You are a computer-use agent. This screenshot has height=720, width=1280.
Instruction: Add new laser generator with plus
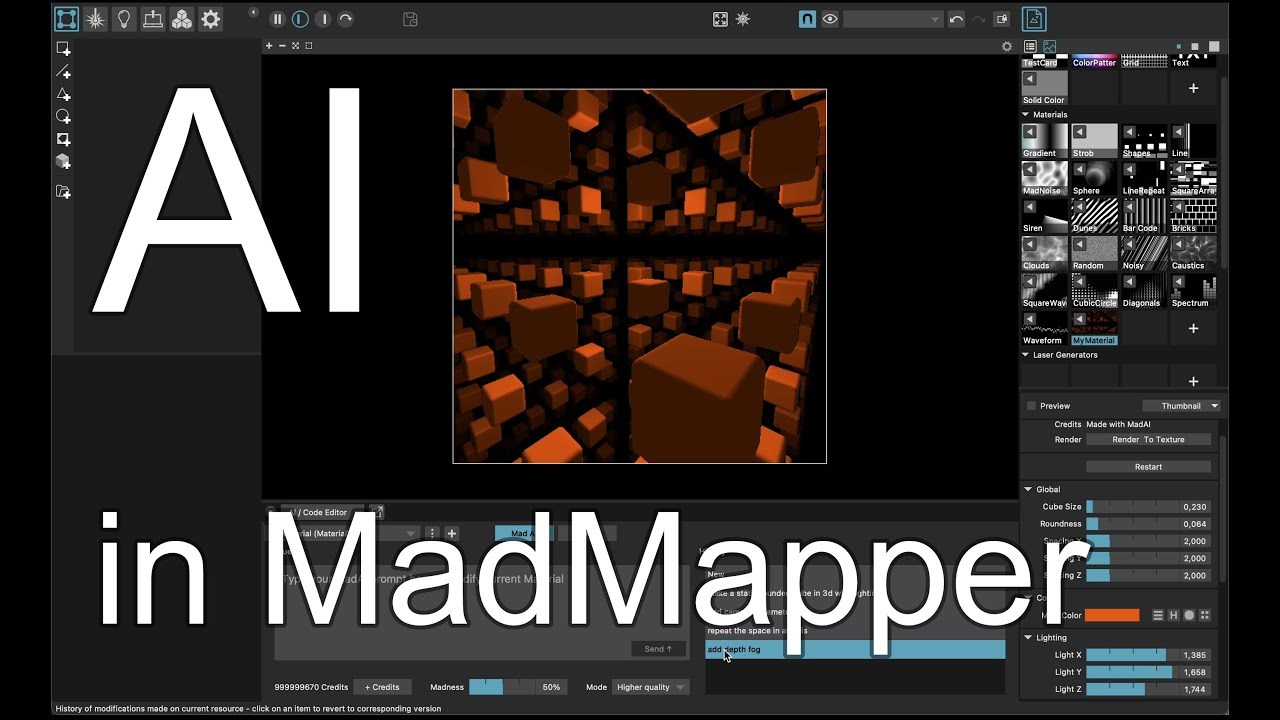pyautogui.click(x=1193, y=381)
